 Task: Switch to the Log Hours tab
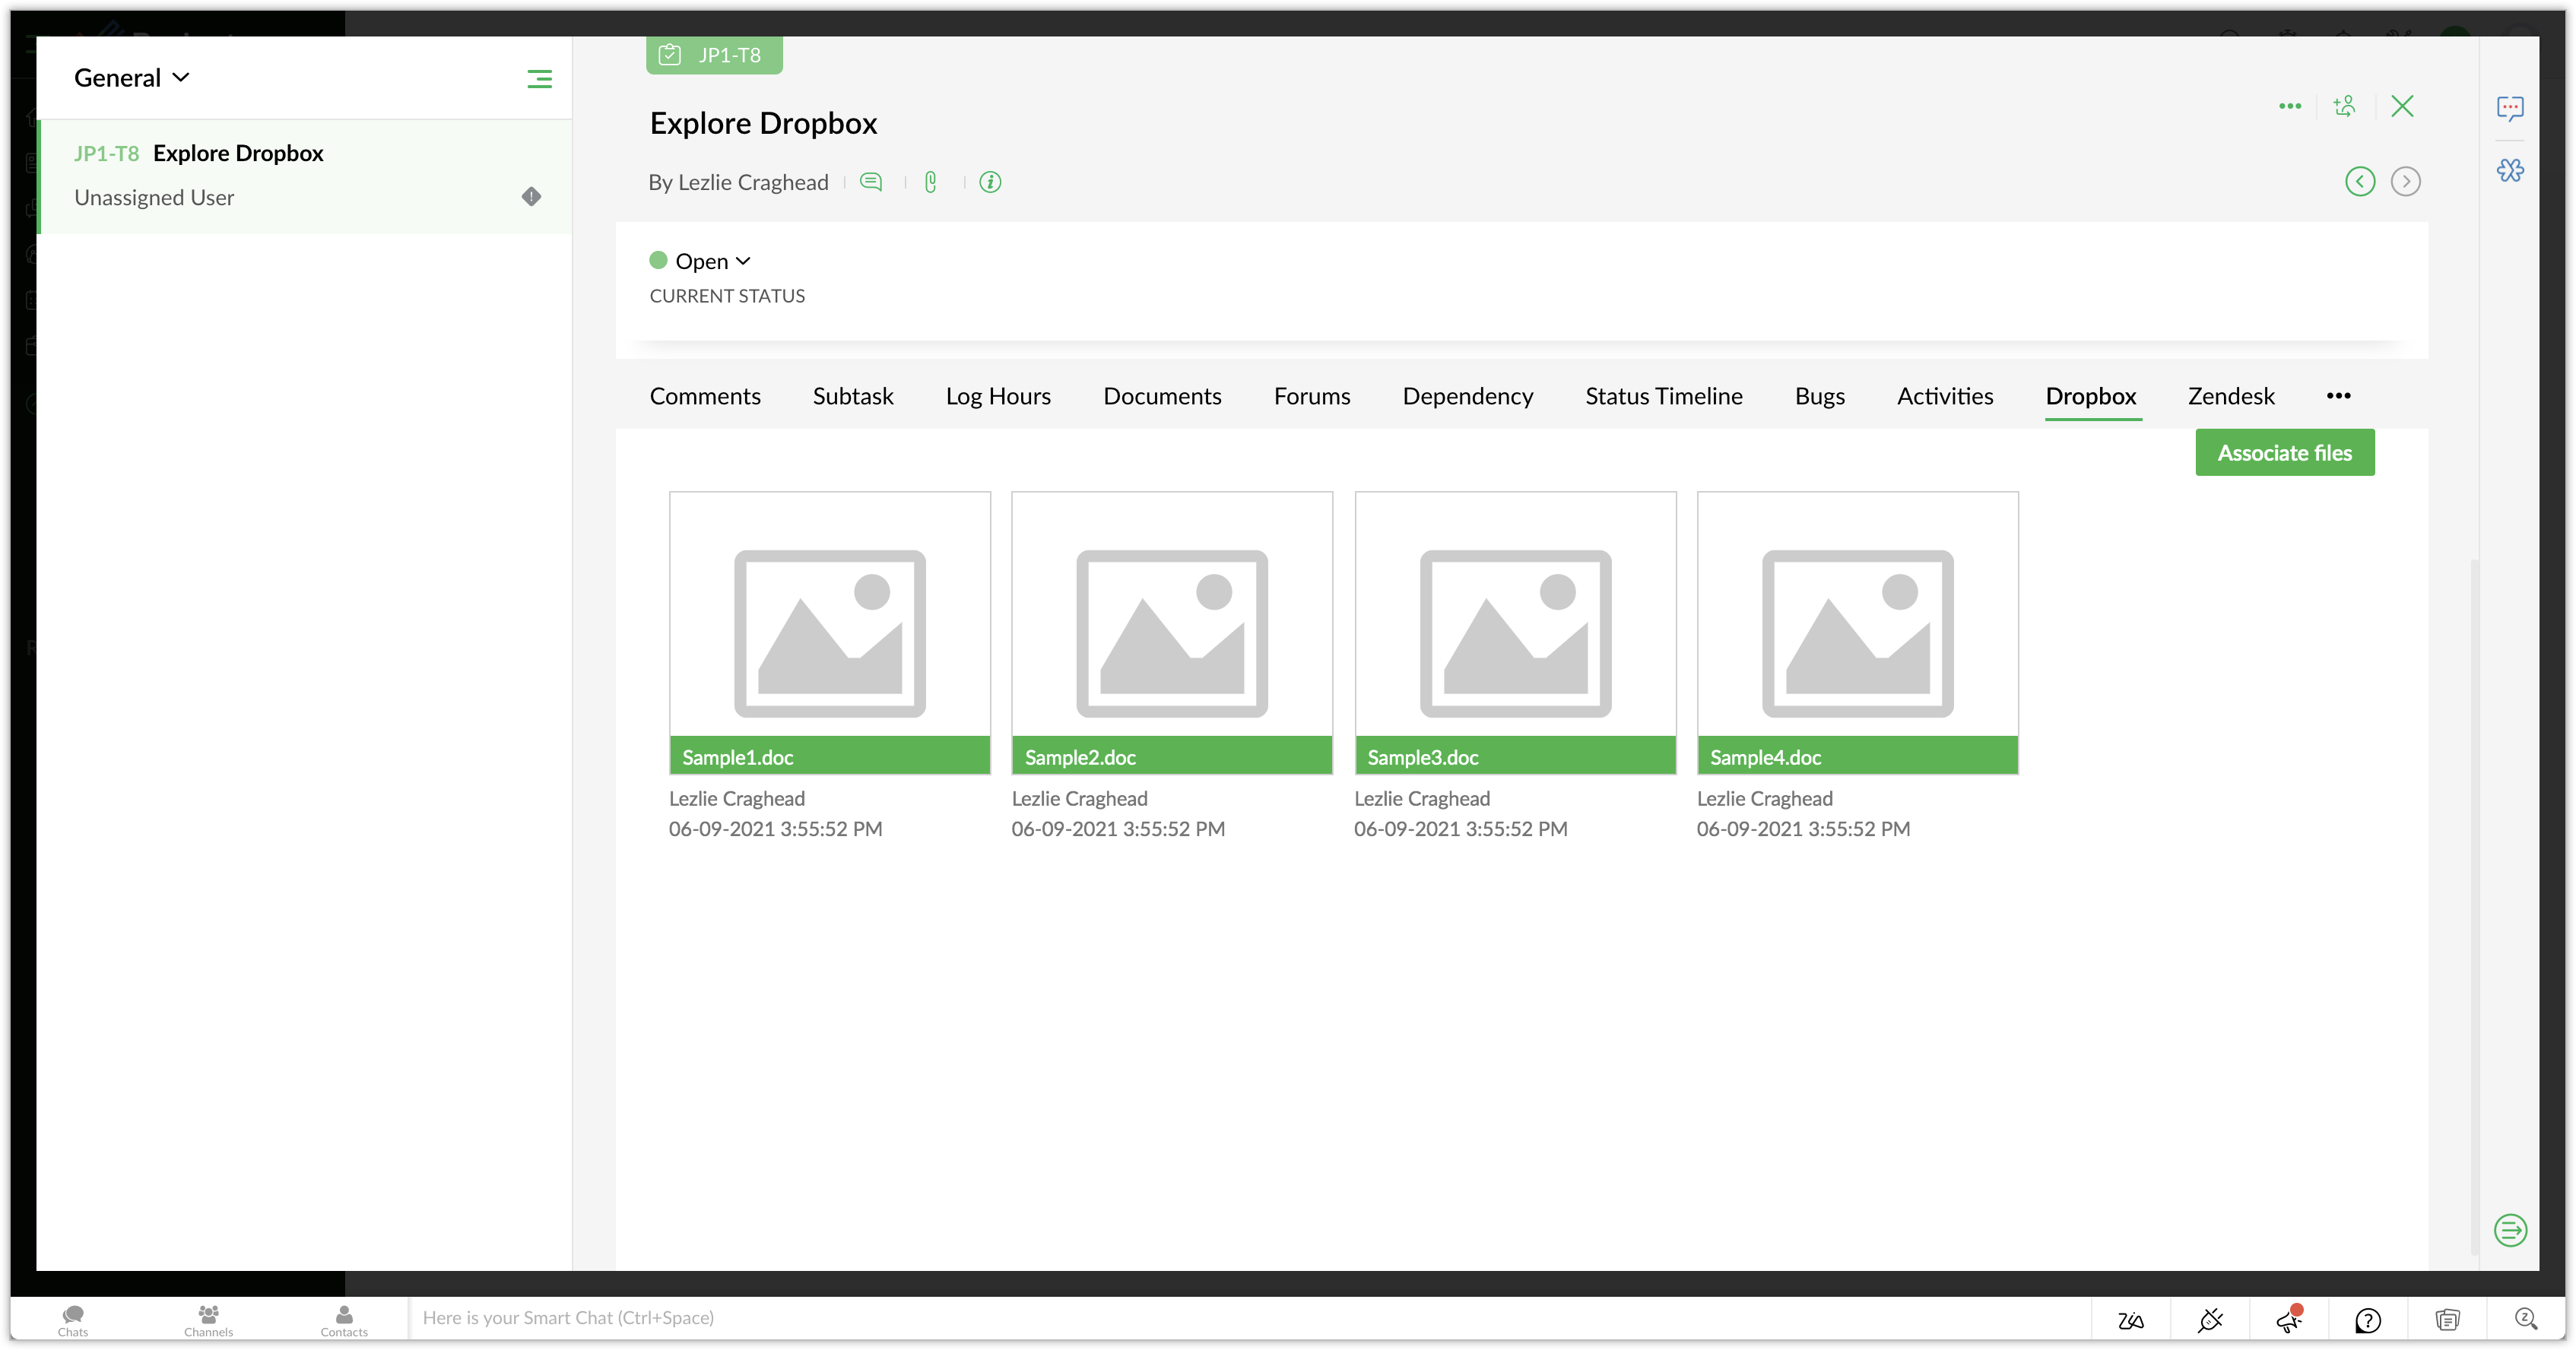997,396
